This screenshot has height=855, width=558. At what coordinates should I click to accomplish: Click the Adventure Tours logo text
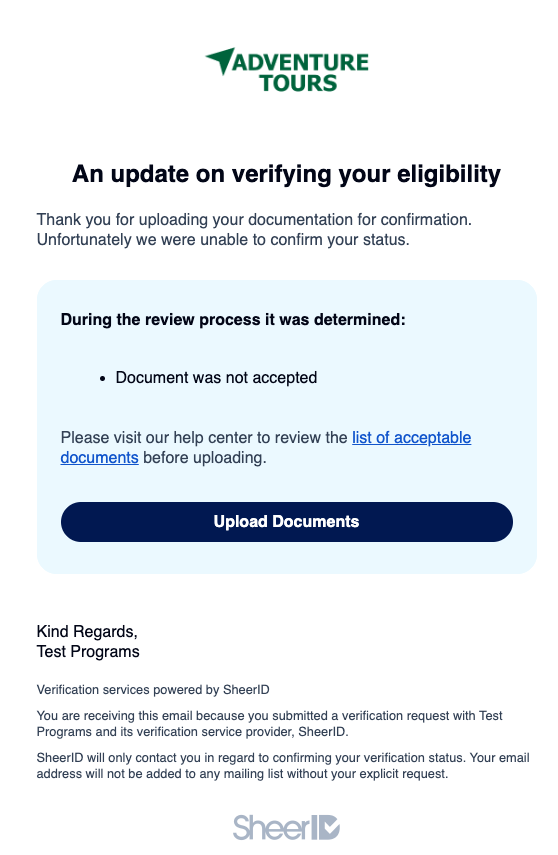tap(299, 73)
